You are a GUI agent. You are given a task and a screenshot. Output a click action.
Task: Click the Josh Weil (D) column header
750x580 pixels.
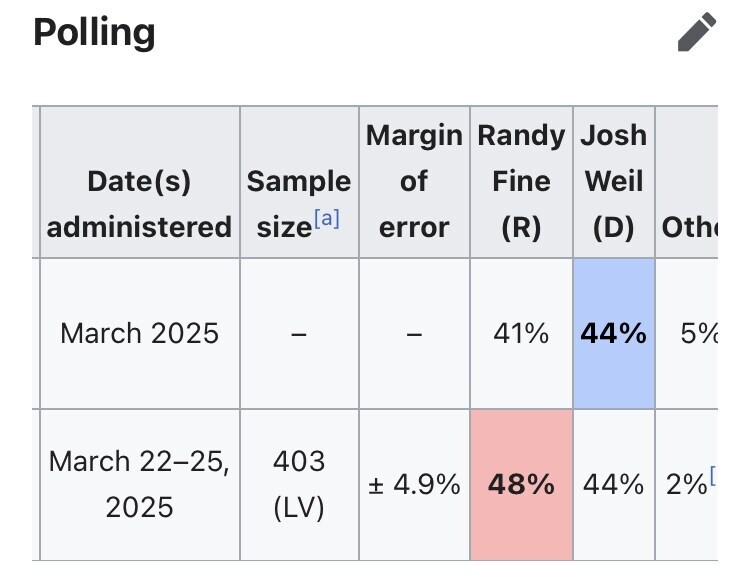(x=613, y=181)
